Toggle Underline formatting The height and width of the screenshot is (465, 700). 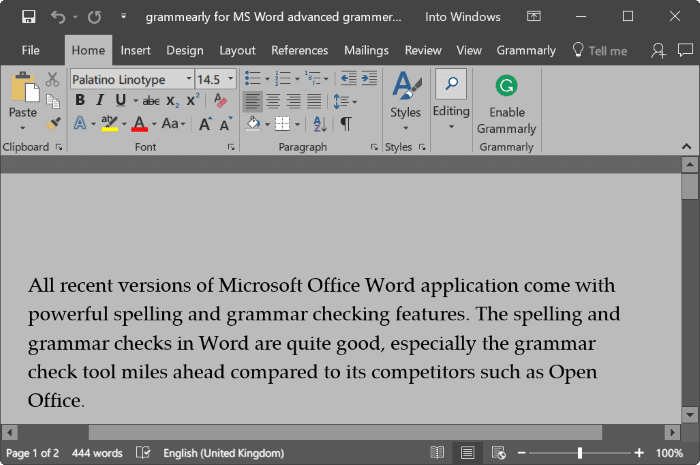coord(121,100)
